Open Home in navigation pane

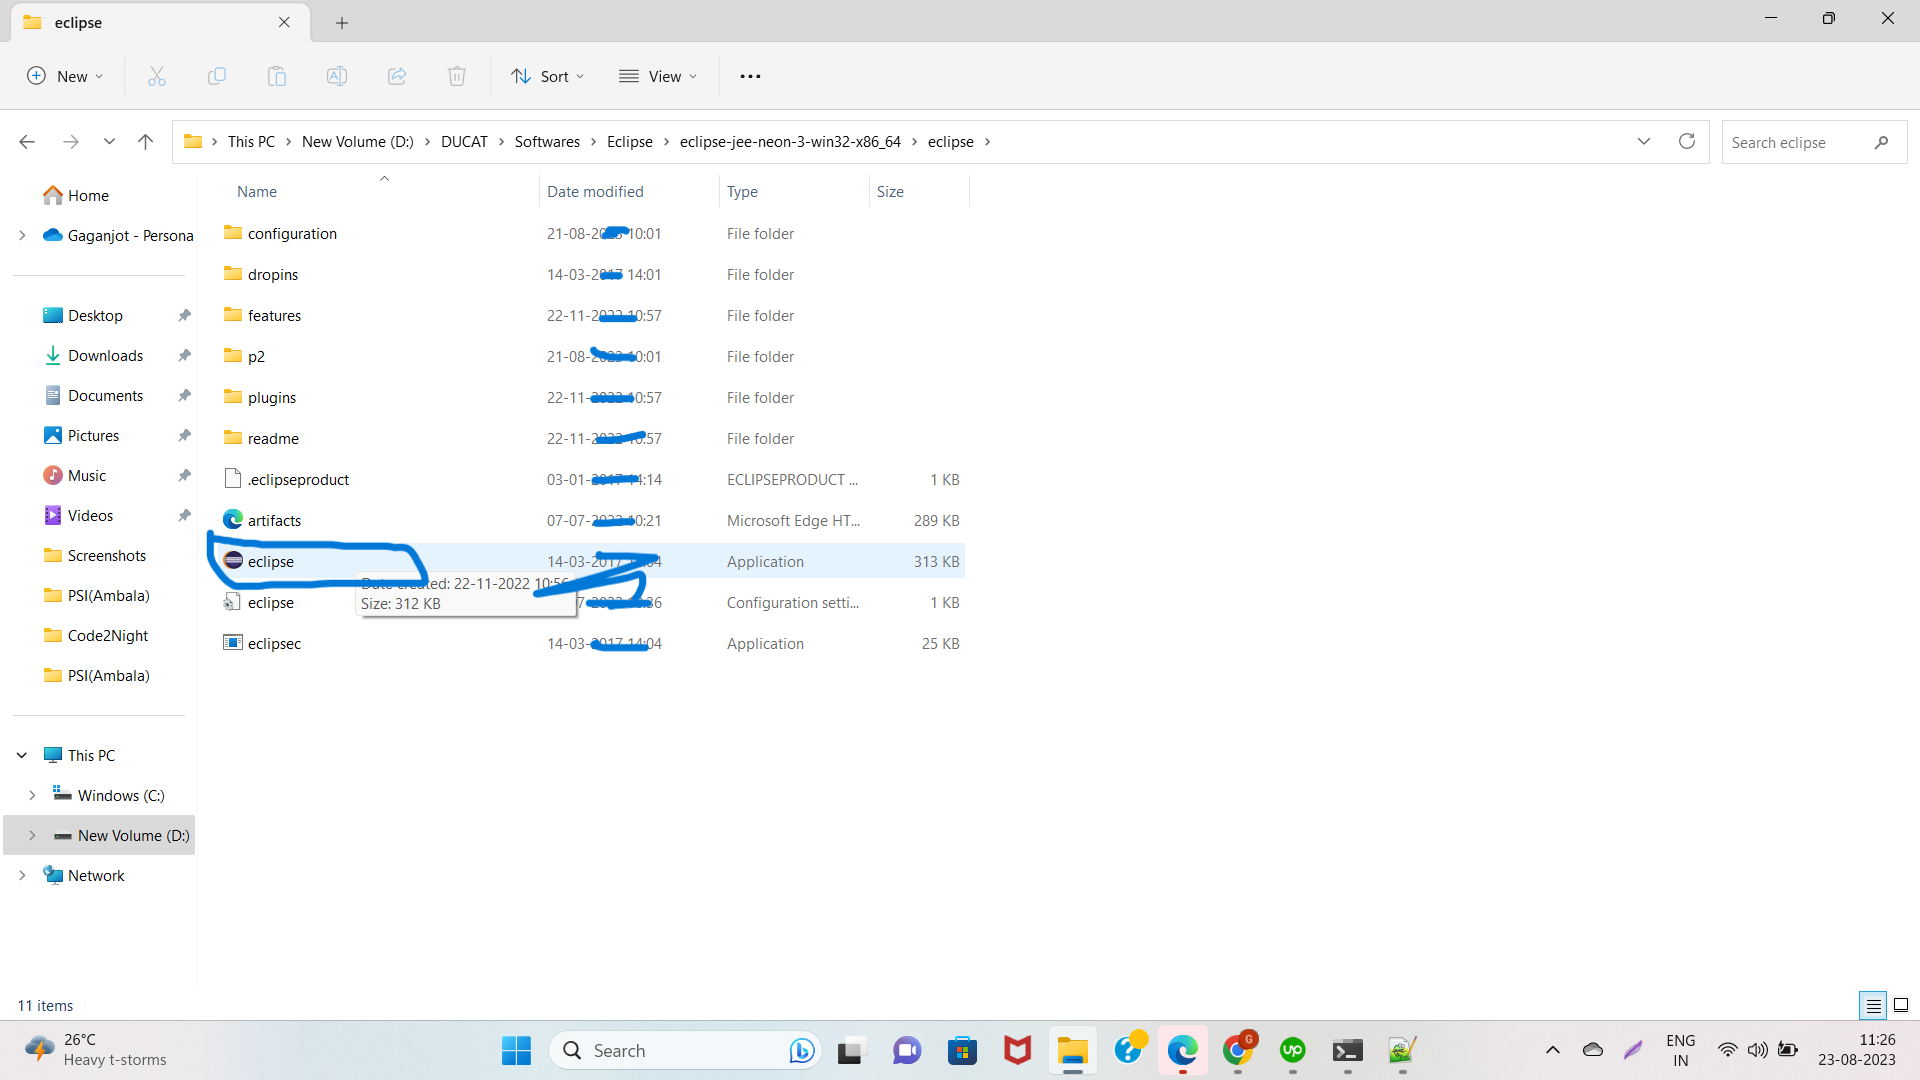tap(76, 196)
